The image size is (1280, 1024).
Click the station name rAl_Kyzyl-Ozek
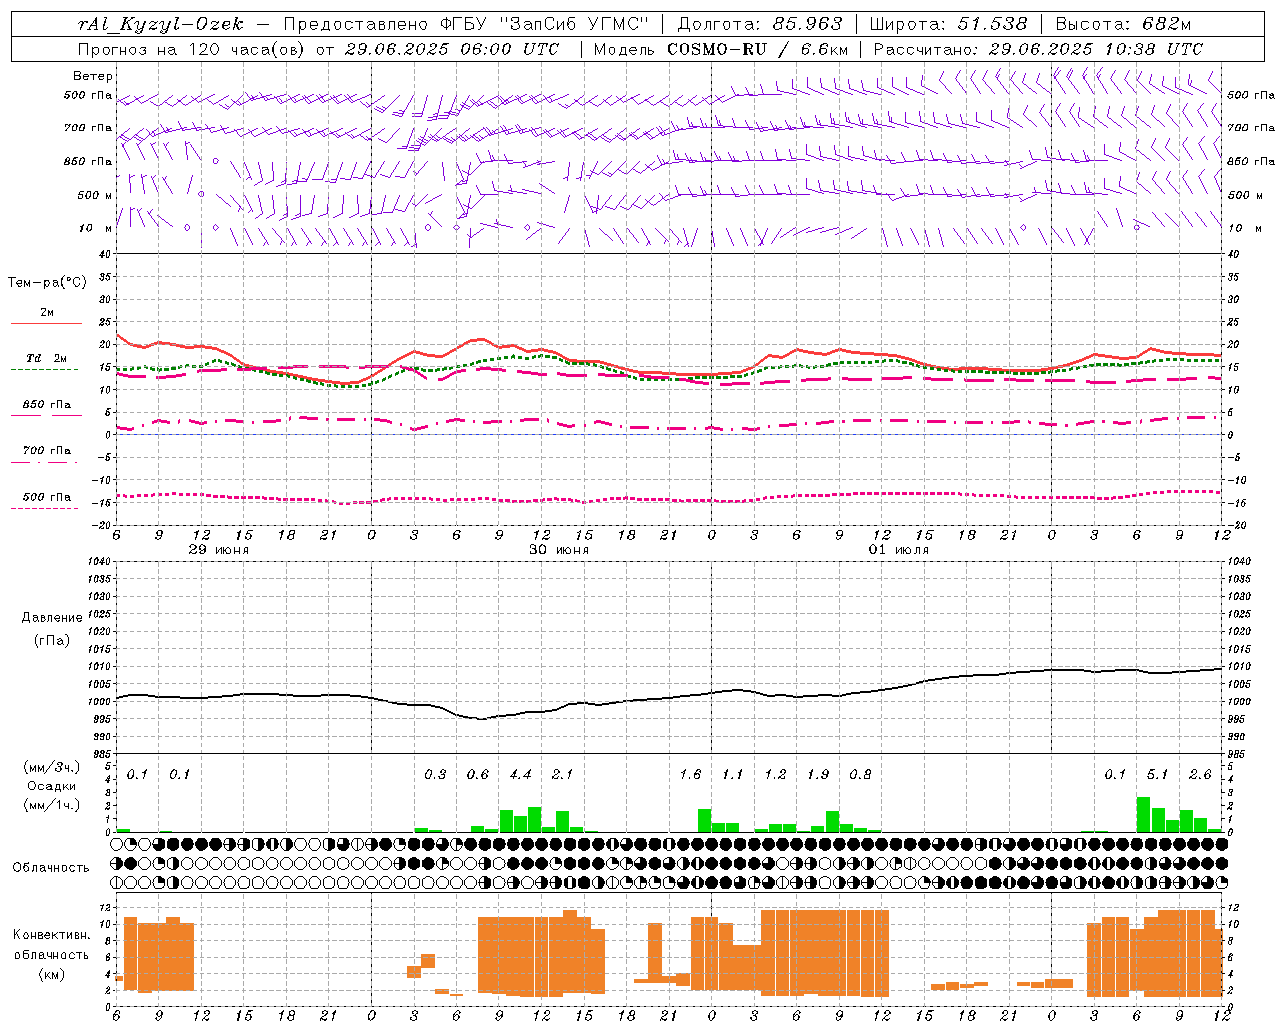tap(160, 25)
